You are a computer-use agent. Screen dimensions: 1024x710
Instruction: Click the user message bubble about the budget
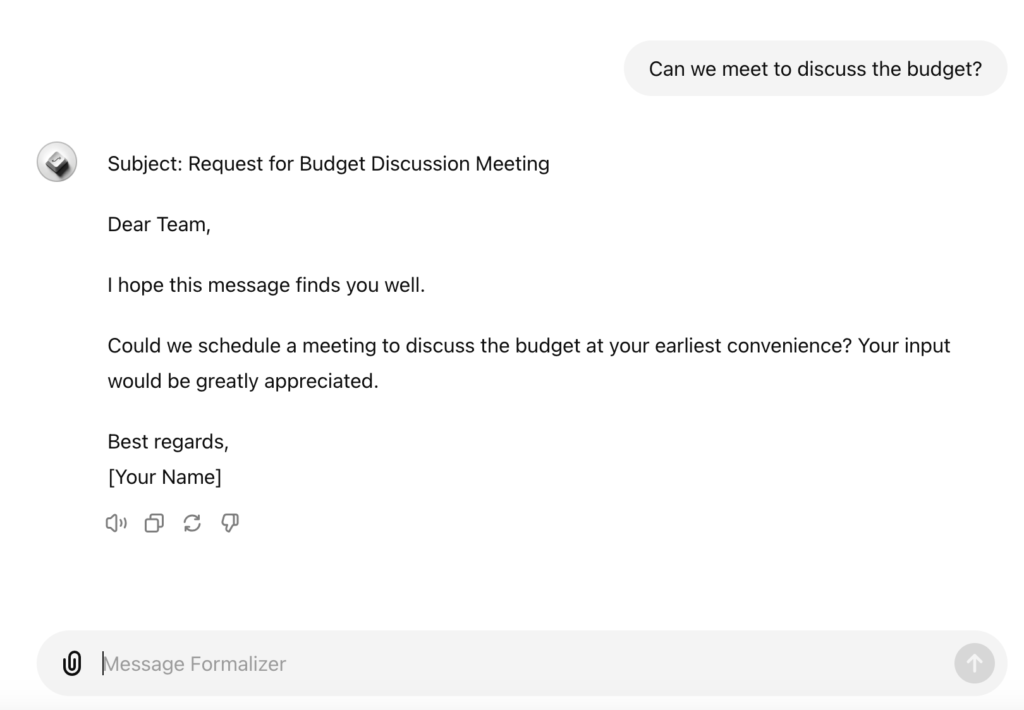pyautogui.click(x=815, y=68)
